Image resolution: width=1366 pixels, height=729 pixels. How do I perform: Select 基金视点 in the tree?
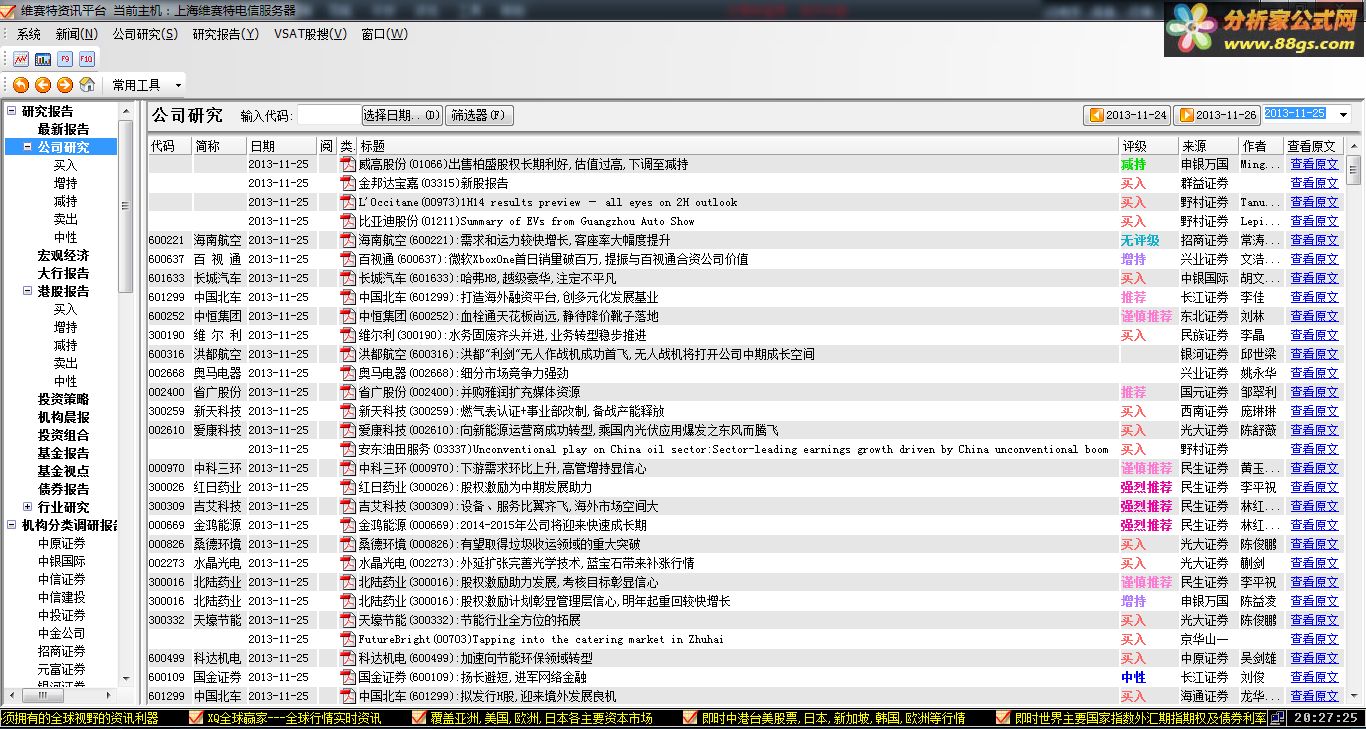[63, 471]
